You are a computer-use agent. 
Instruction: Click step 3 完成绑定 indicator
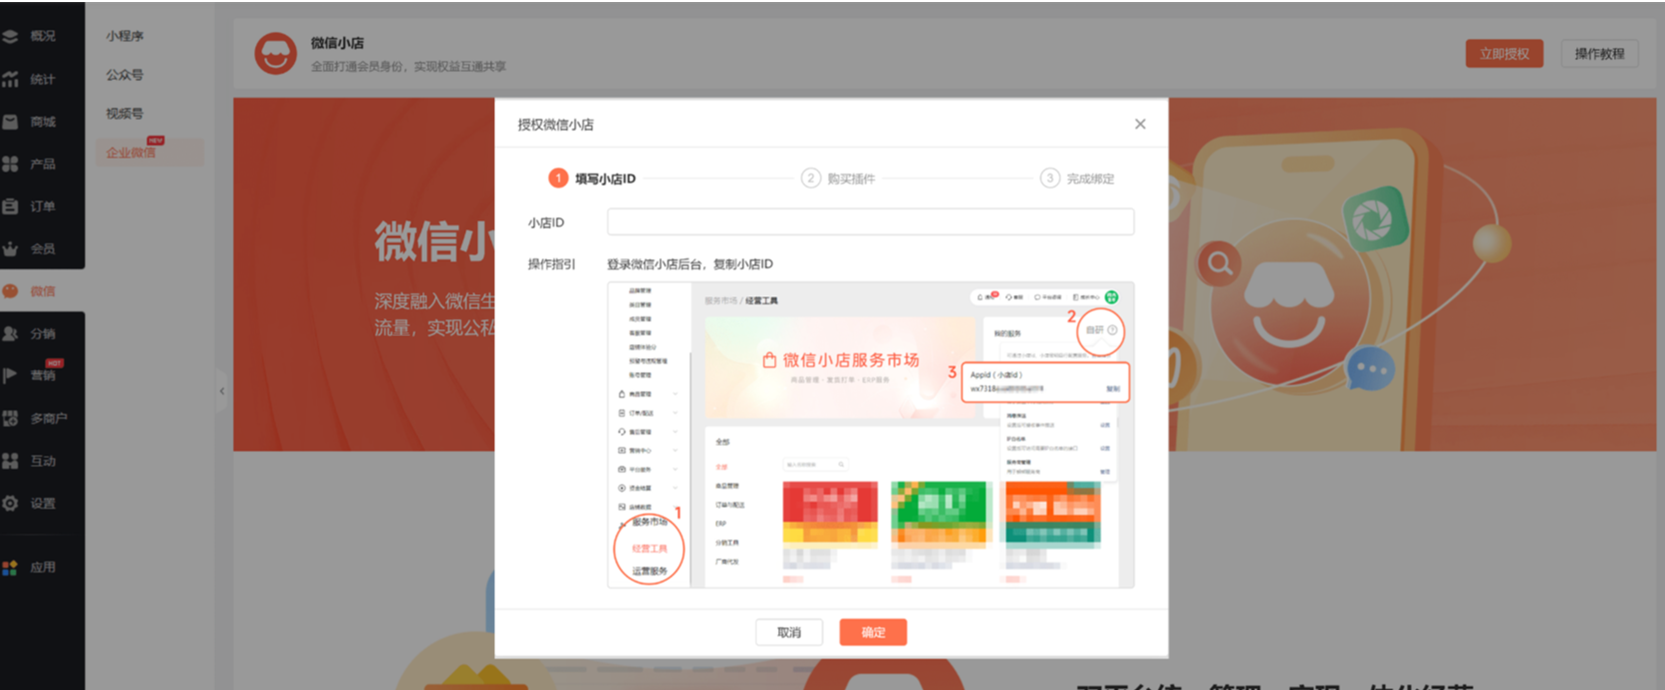click(x=1077, y=178)
